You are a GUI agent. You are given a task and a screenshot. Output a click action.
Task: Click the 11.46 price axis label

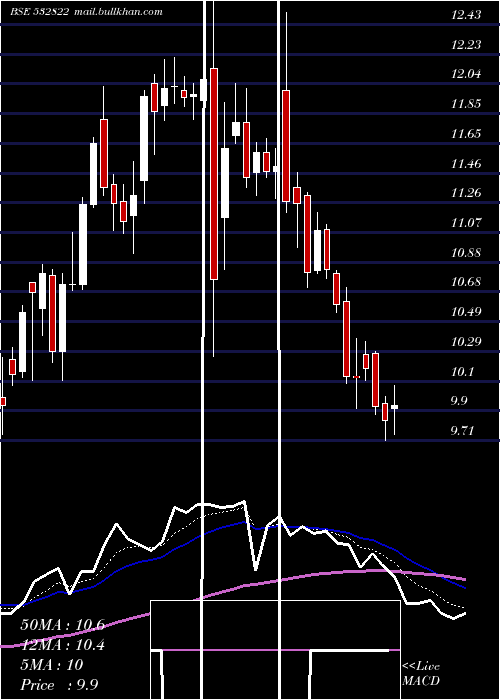[466, 163]
